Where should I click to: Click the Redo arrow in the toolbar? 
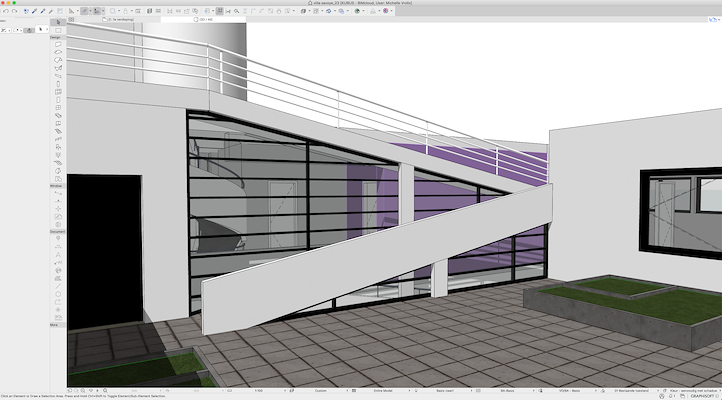coord(14,11)
